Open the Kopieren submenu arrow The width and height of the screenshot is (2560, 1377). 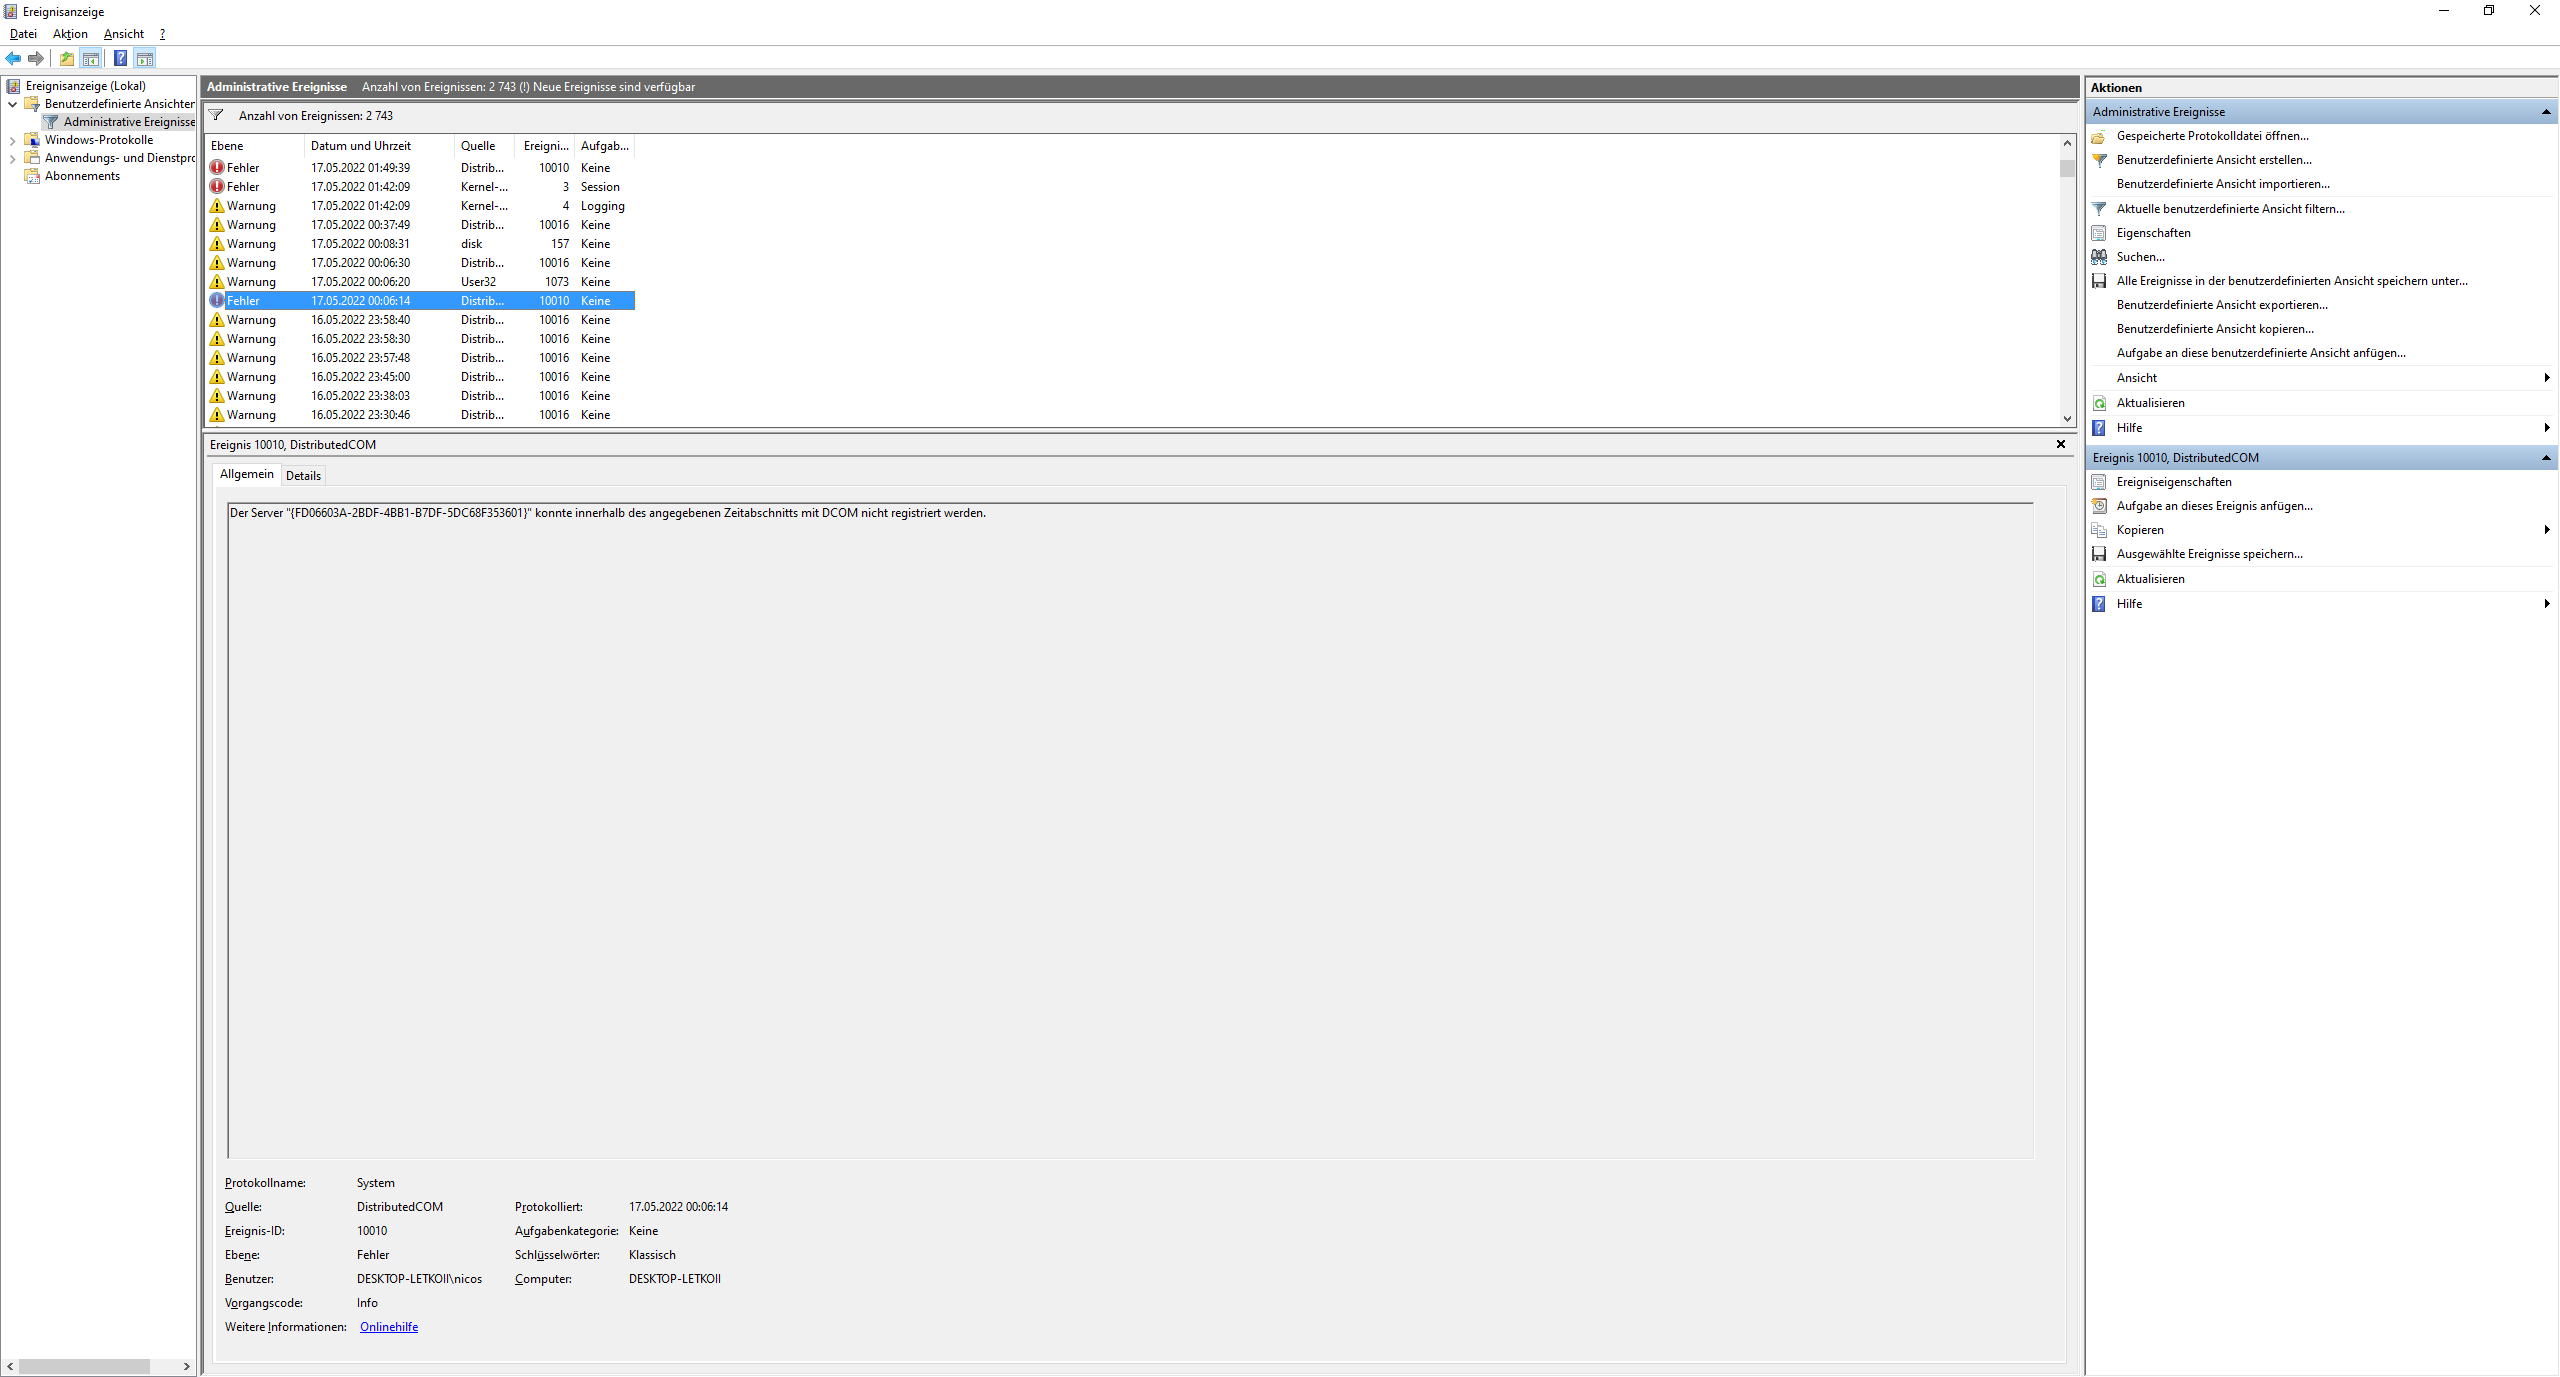click(2546, 530)
